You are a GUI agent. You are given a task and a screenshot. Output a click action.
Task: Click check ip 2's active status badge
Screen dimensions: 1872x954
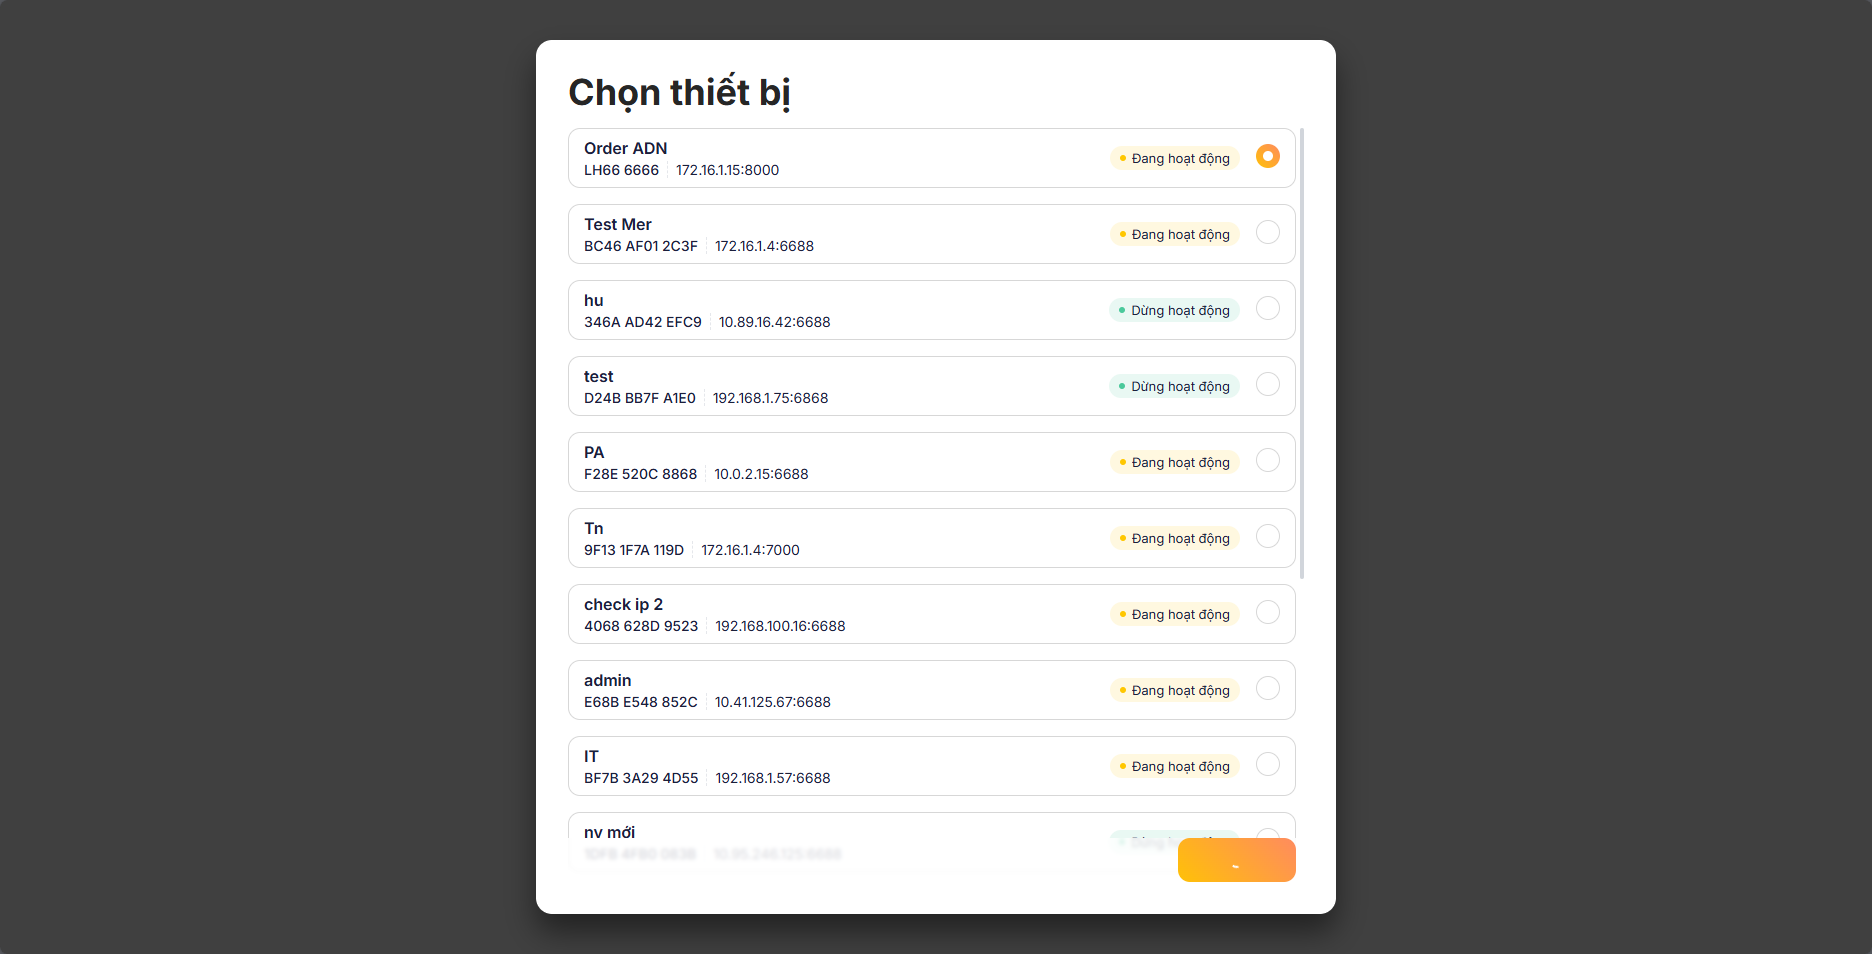[x=1174, y=614]
